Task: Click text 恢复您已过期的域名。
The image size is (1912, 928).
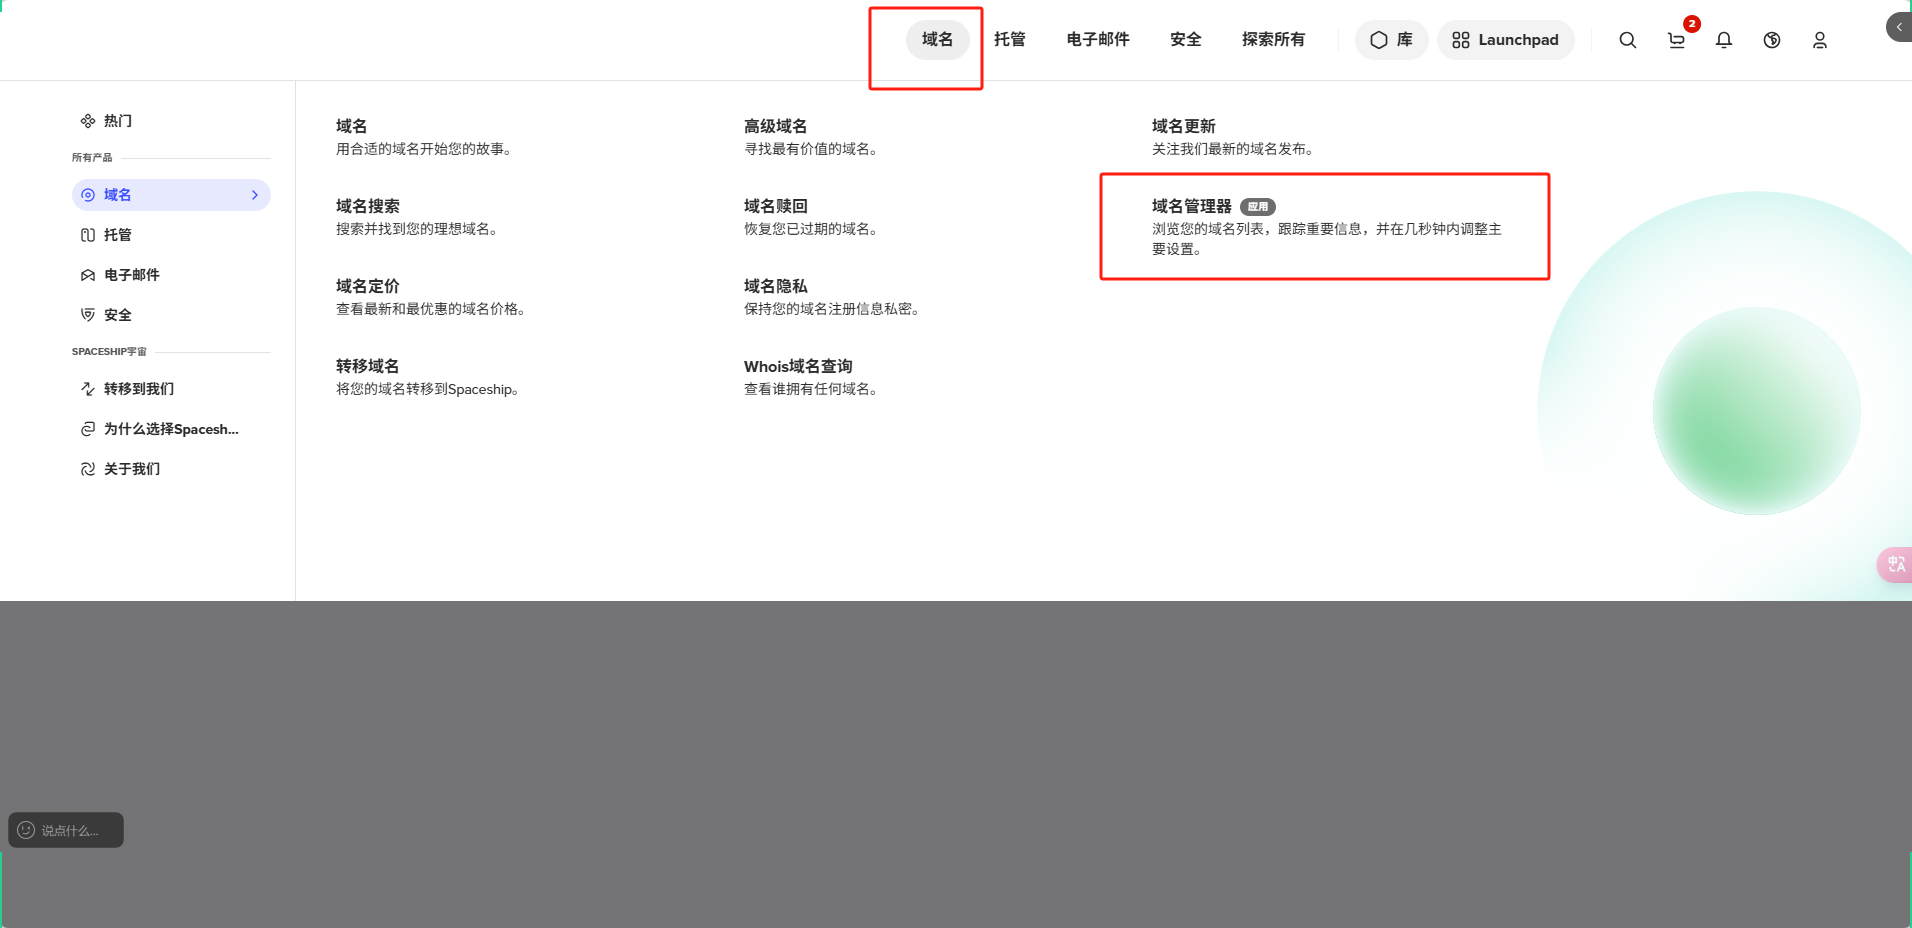Action: [x=814, y=229]
